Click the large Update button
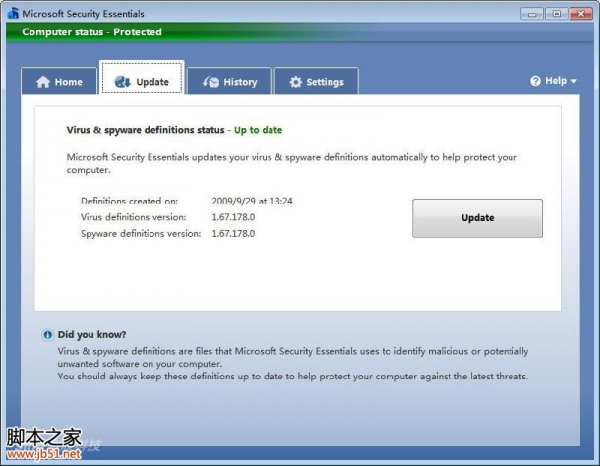This screenshot has width=600, height=466. point(477,218)
